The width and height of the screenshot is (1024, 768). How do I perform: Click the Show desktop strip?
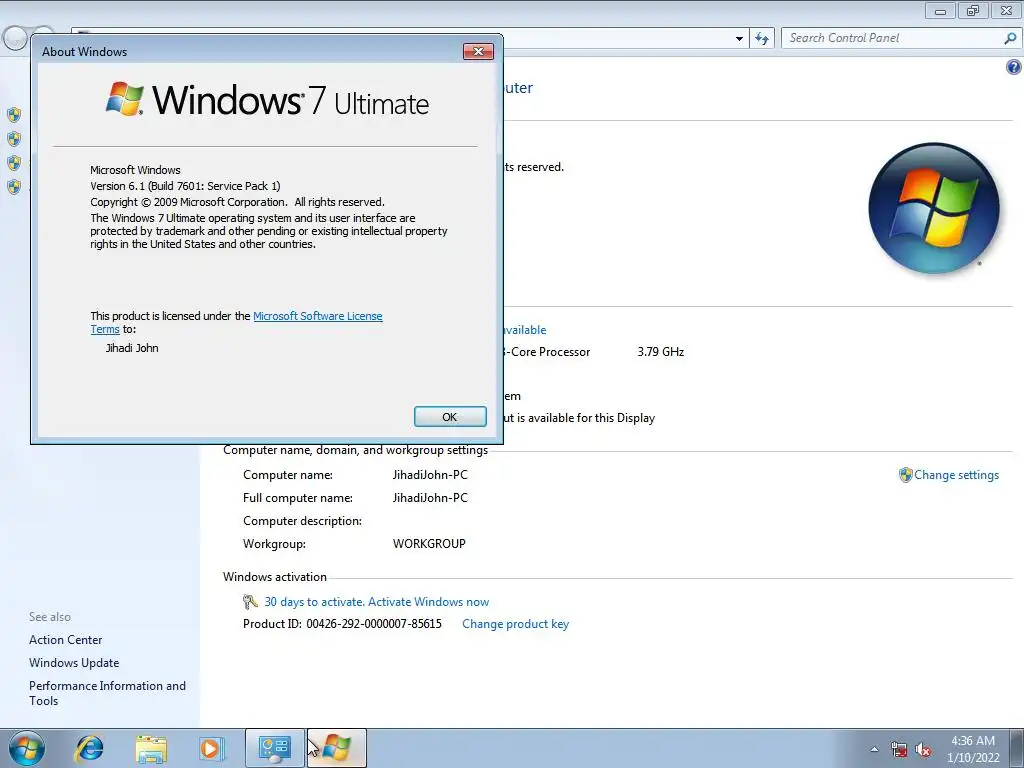(1016, 749)
